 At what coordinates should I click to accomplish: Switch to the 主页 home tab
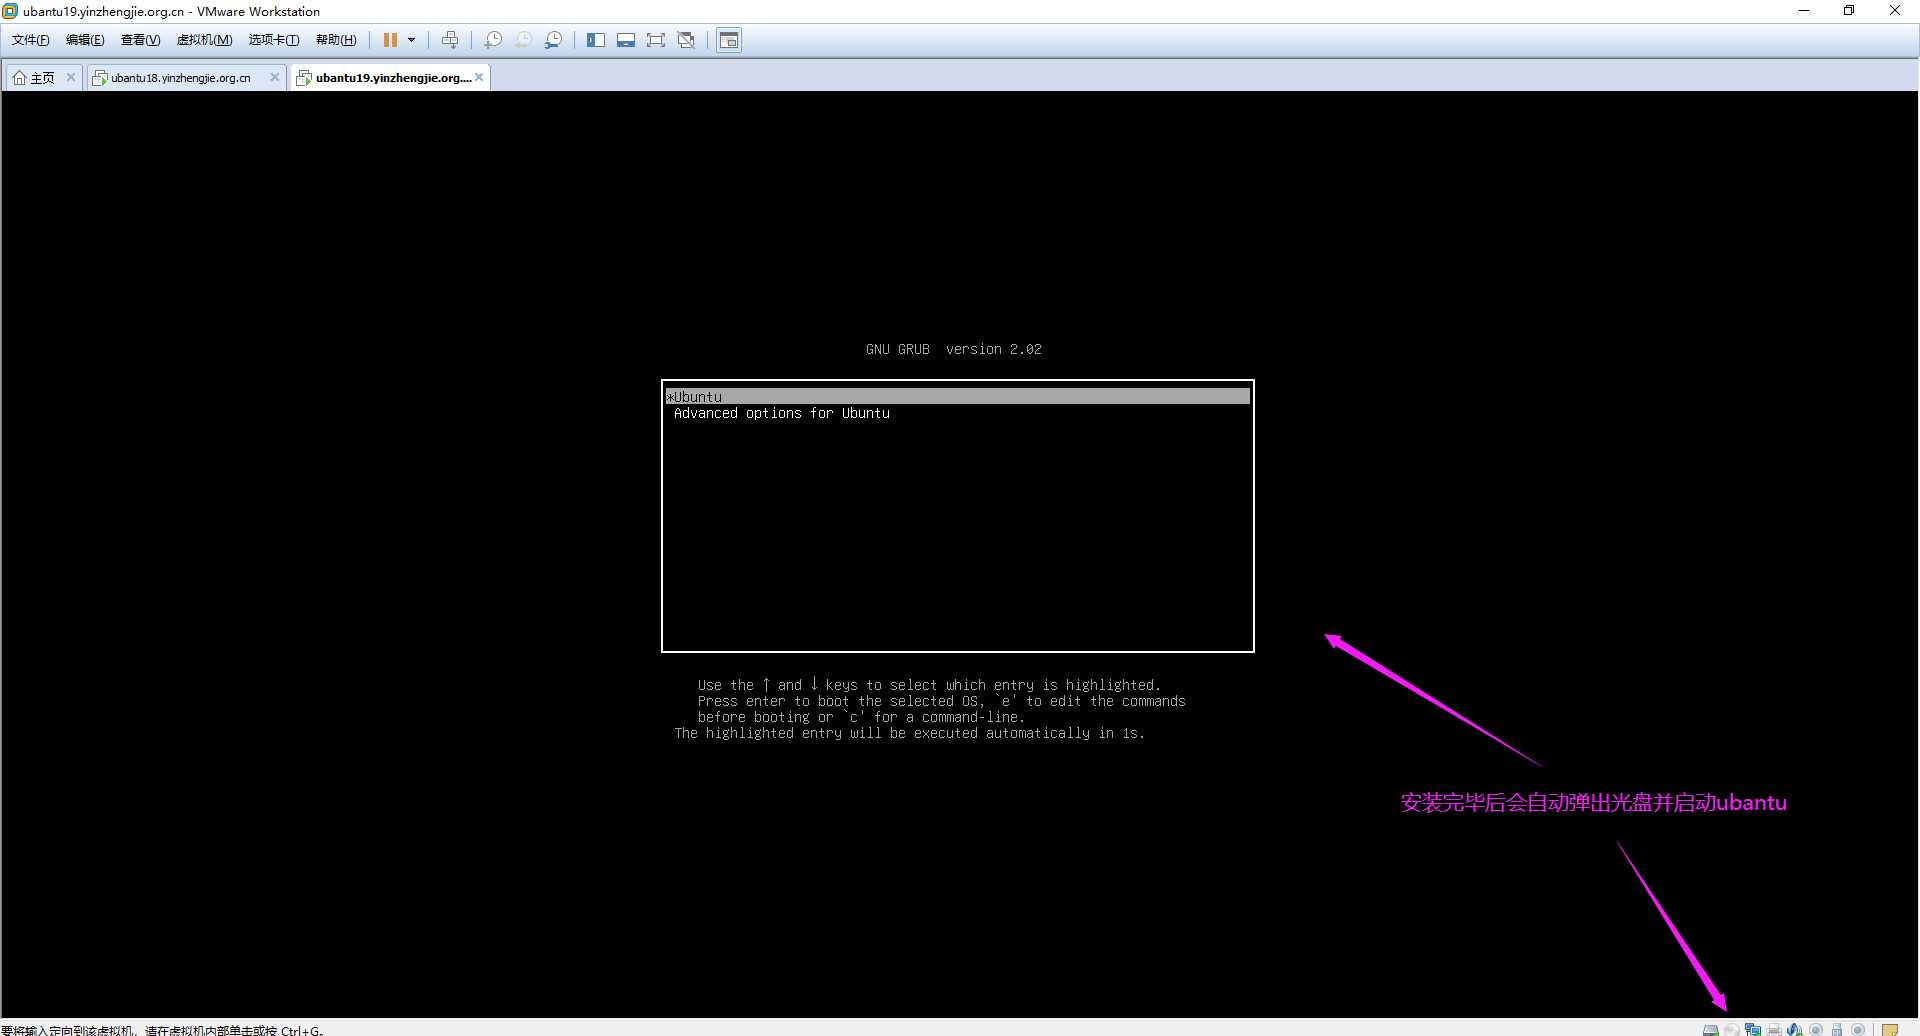[42, 77]
